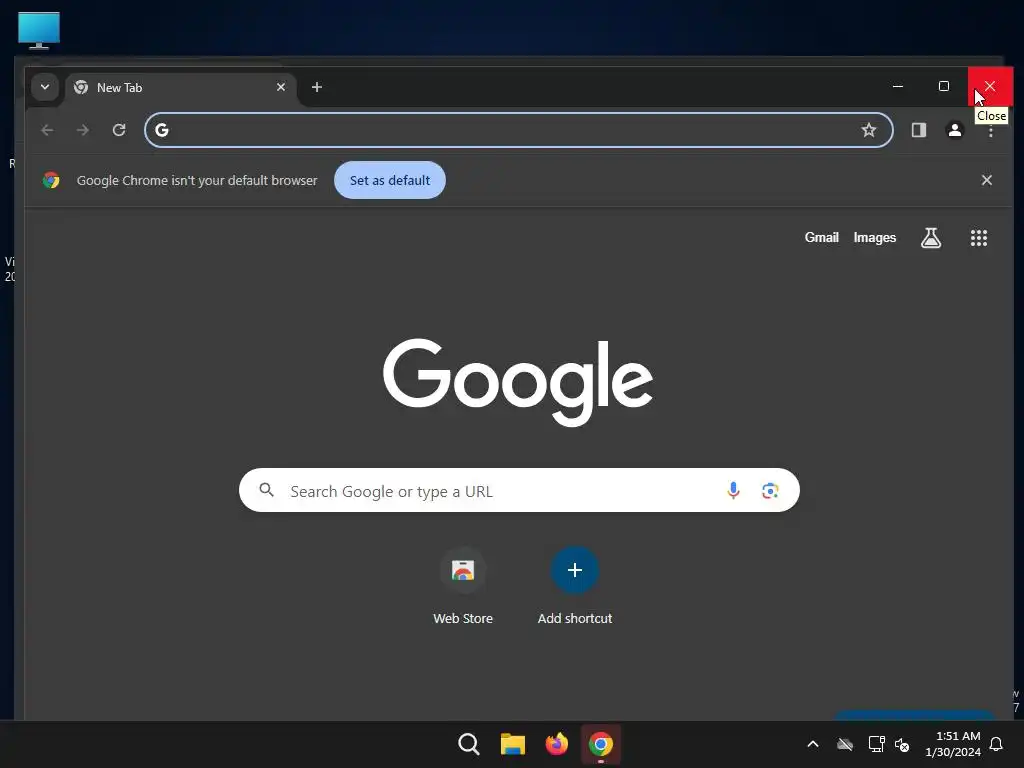Screen dimensions: 1024x768
Task: Click the Chrome taskbar icon
Action: (601, 744)
